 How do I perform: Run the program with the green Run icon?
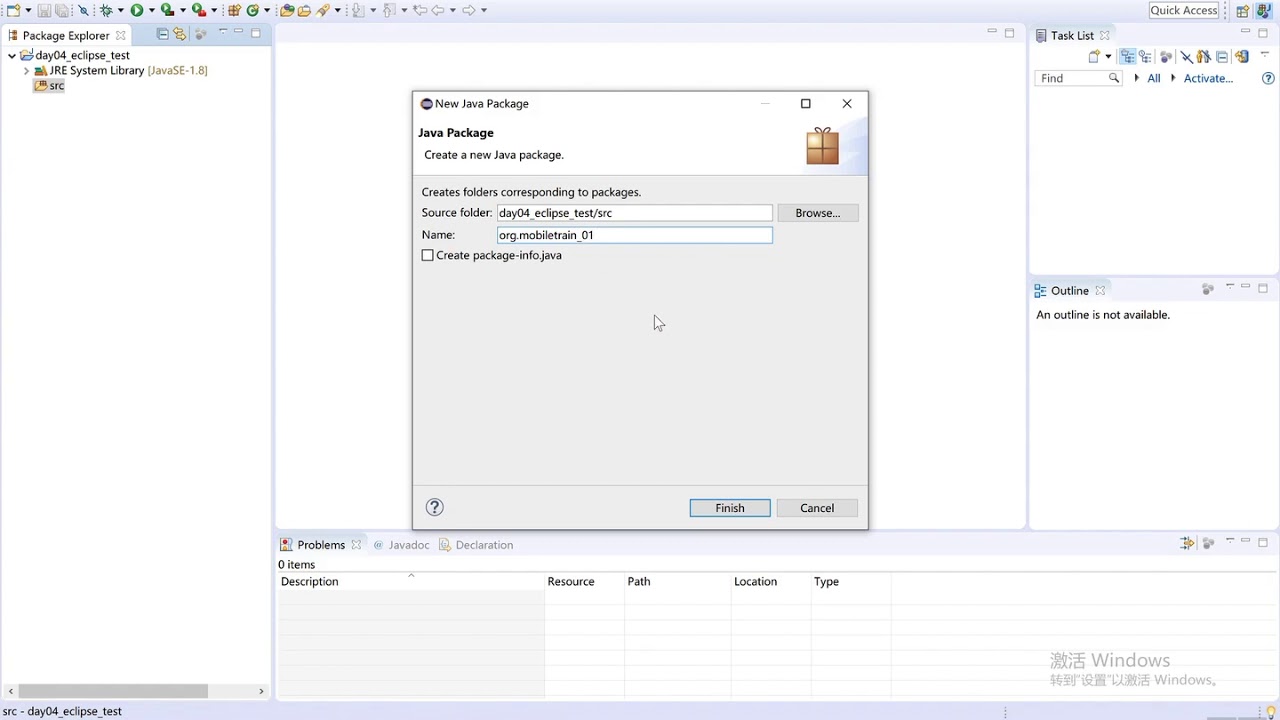[x=137, y=10]
